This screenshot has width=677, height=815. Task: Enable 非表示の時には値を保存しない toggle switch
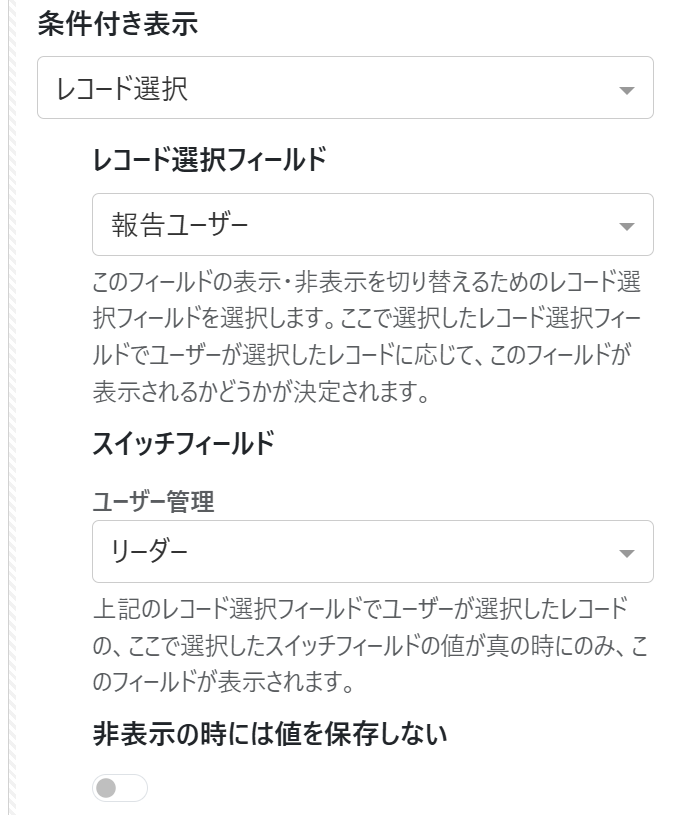(119, 788)
